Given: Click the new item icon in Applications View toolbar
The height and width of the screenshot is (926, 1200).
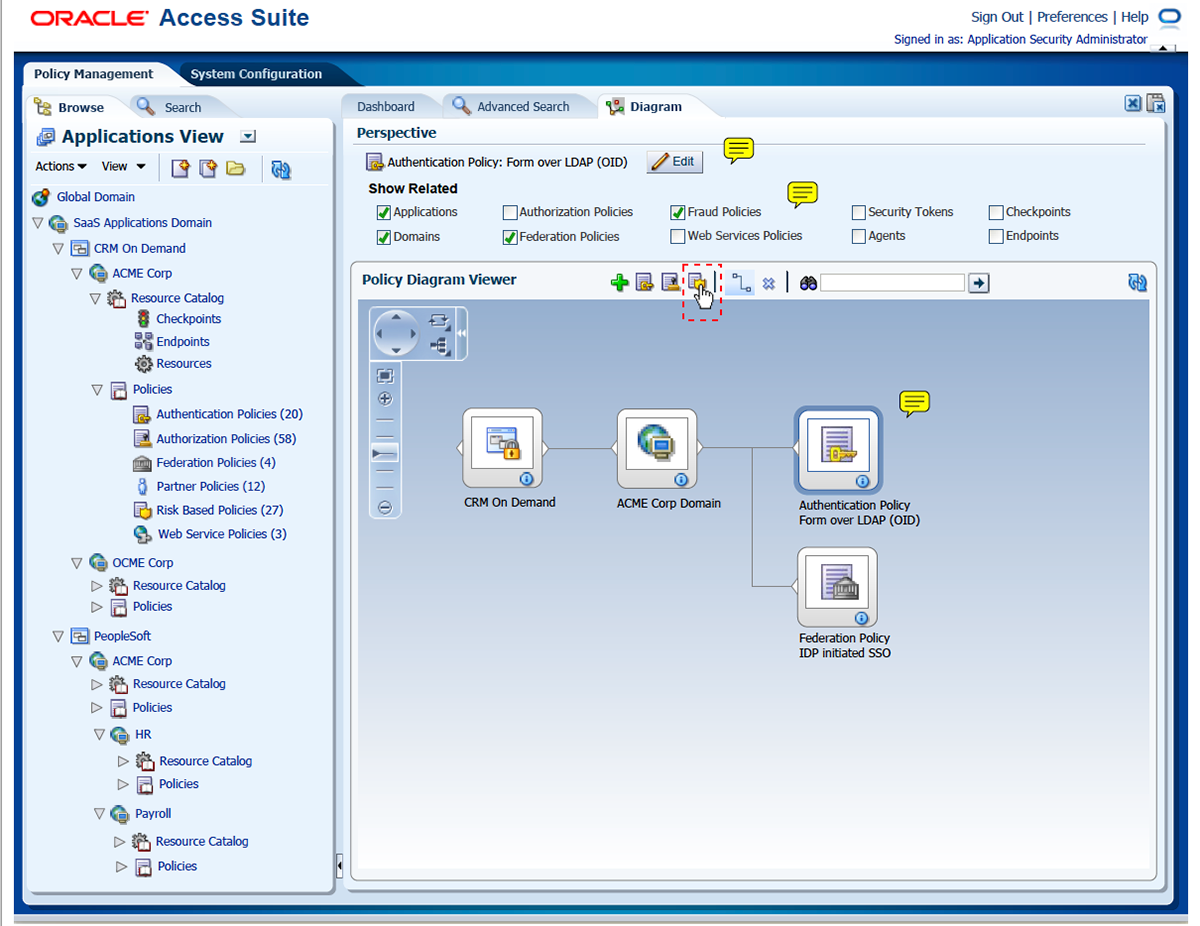Looking at the screenshot, I should coord(180,168).
